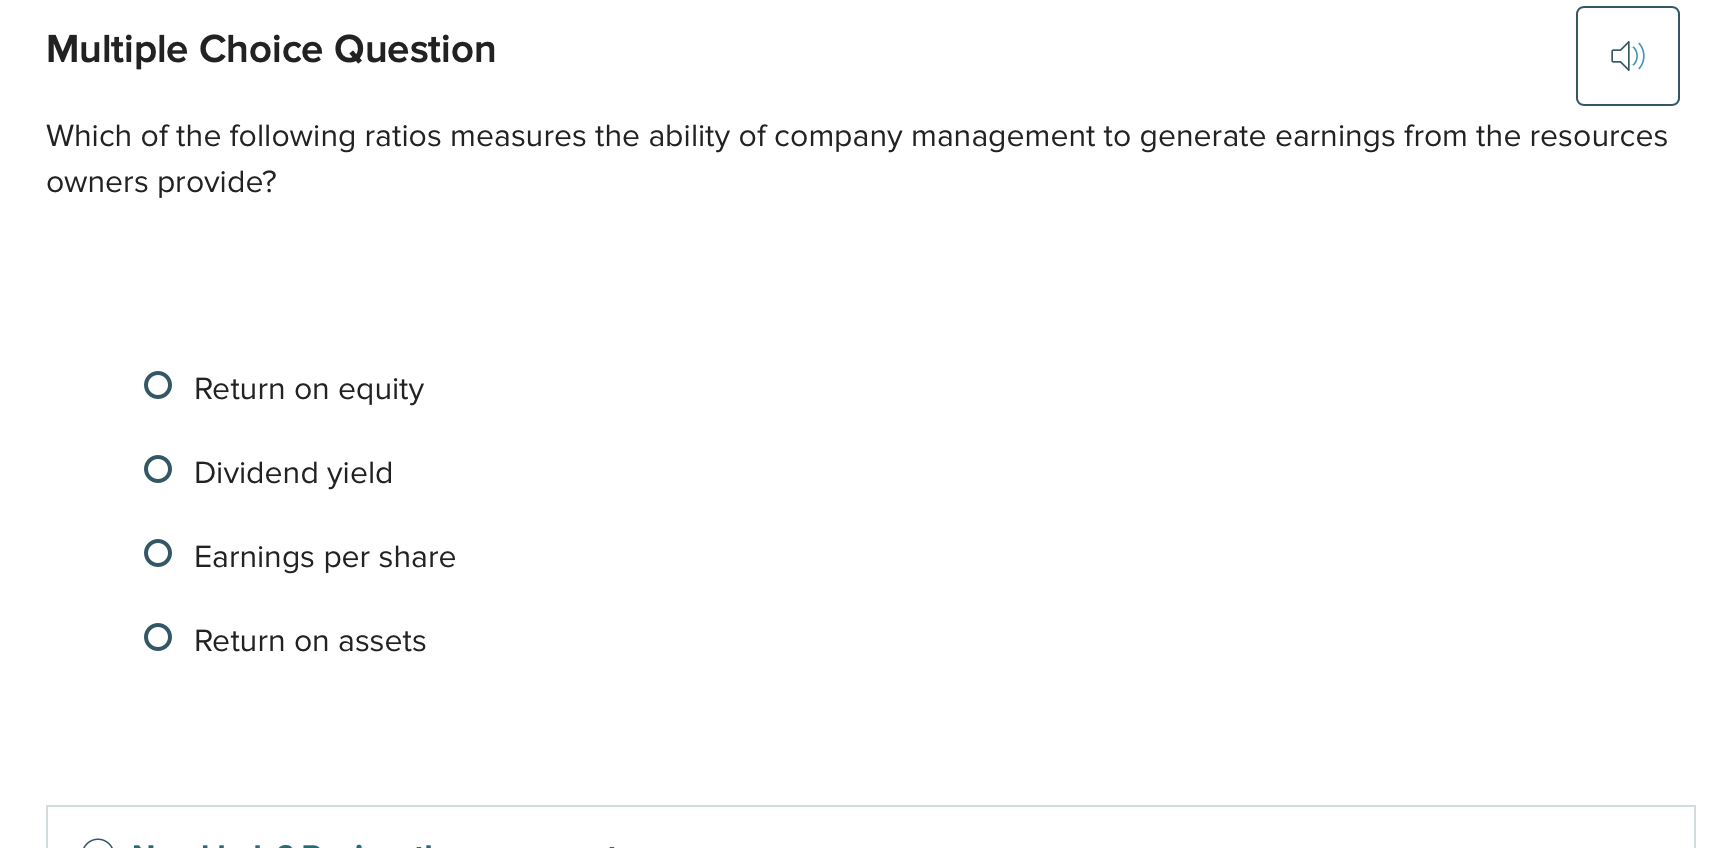Click the word "Question" in the heading
1710x848 pixels.
[x=414, y=50]
